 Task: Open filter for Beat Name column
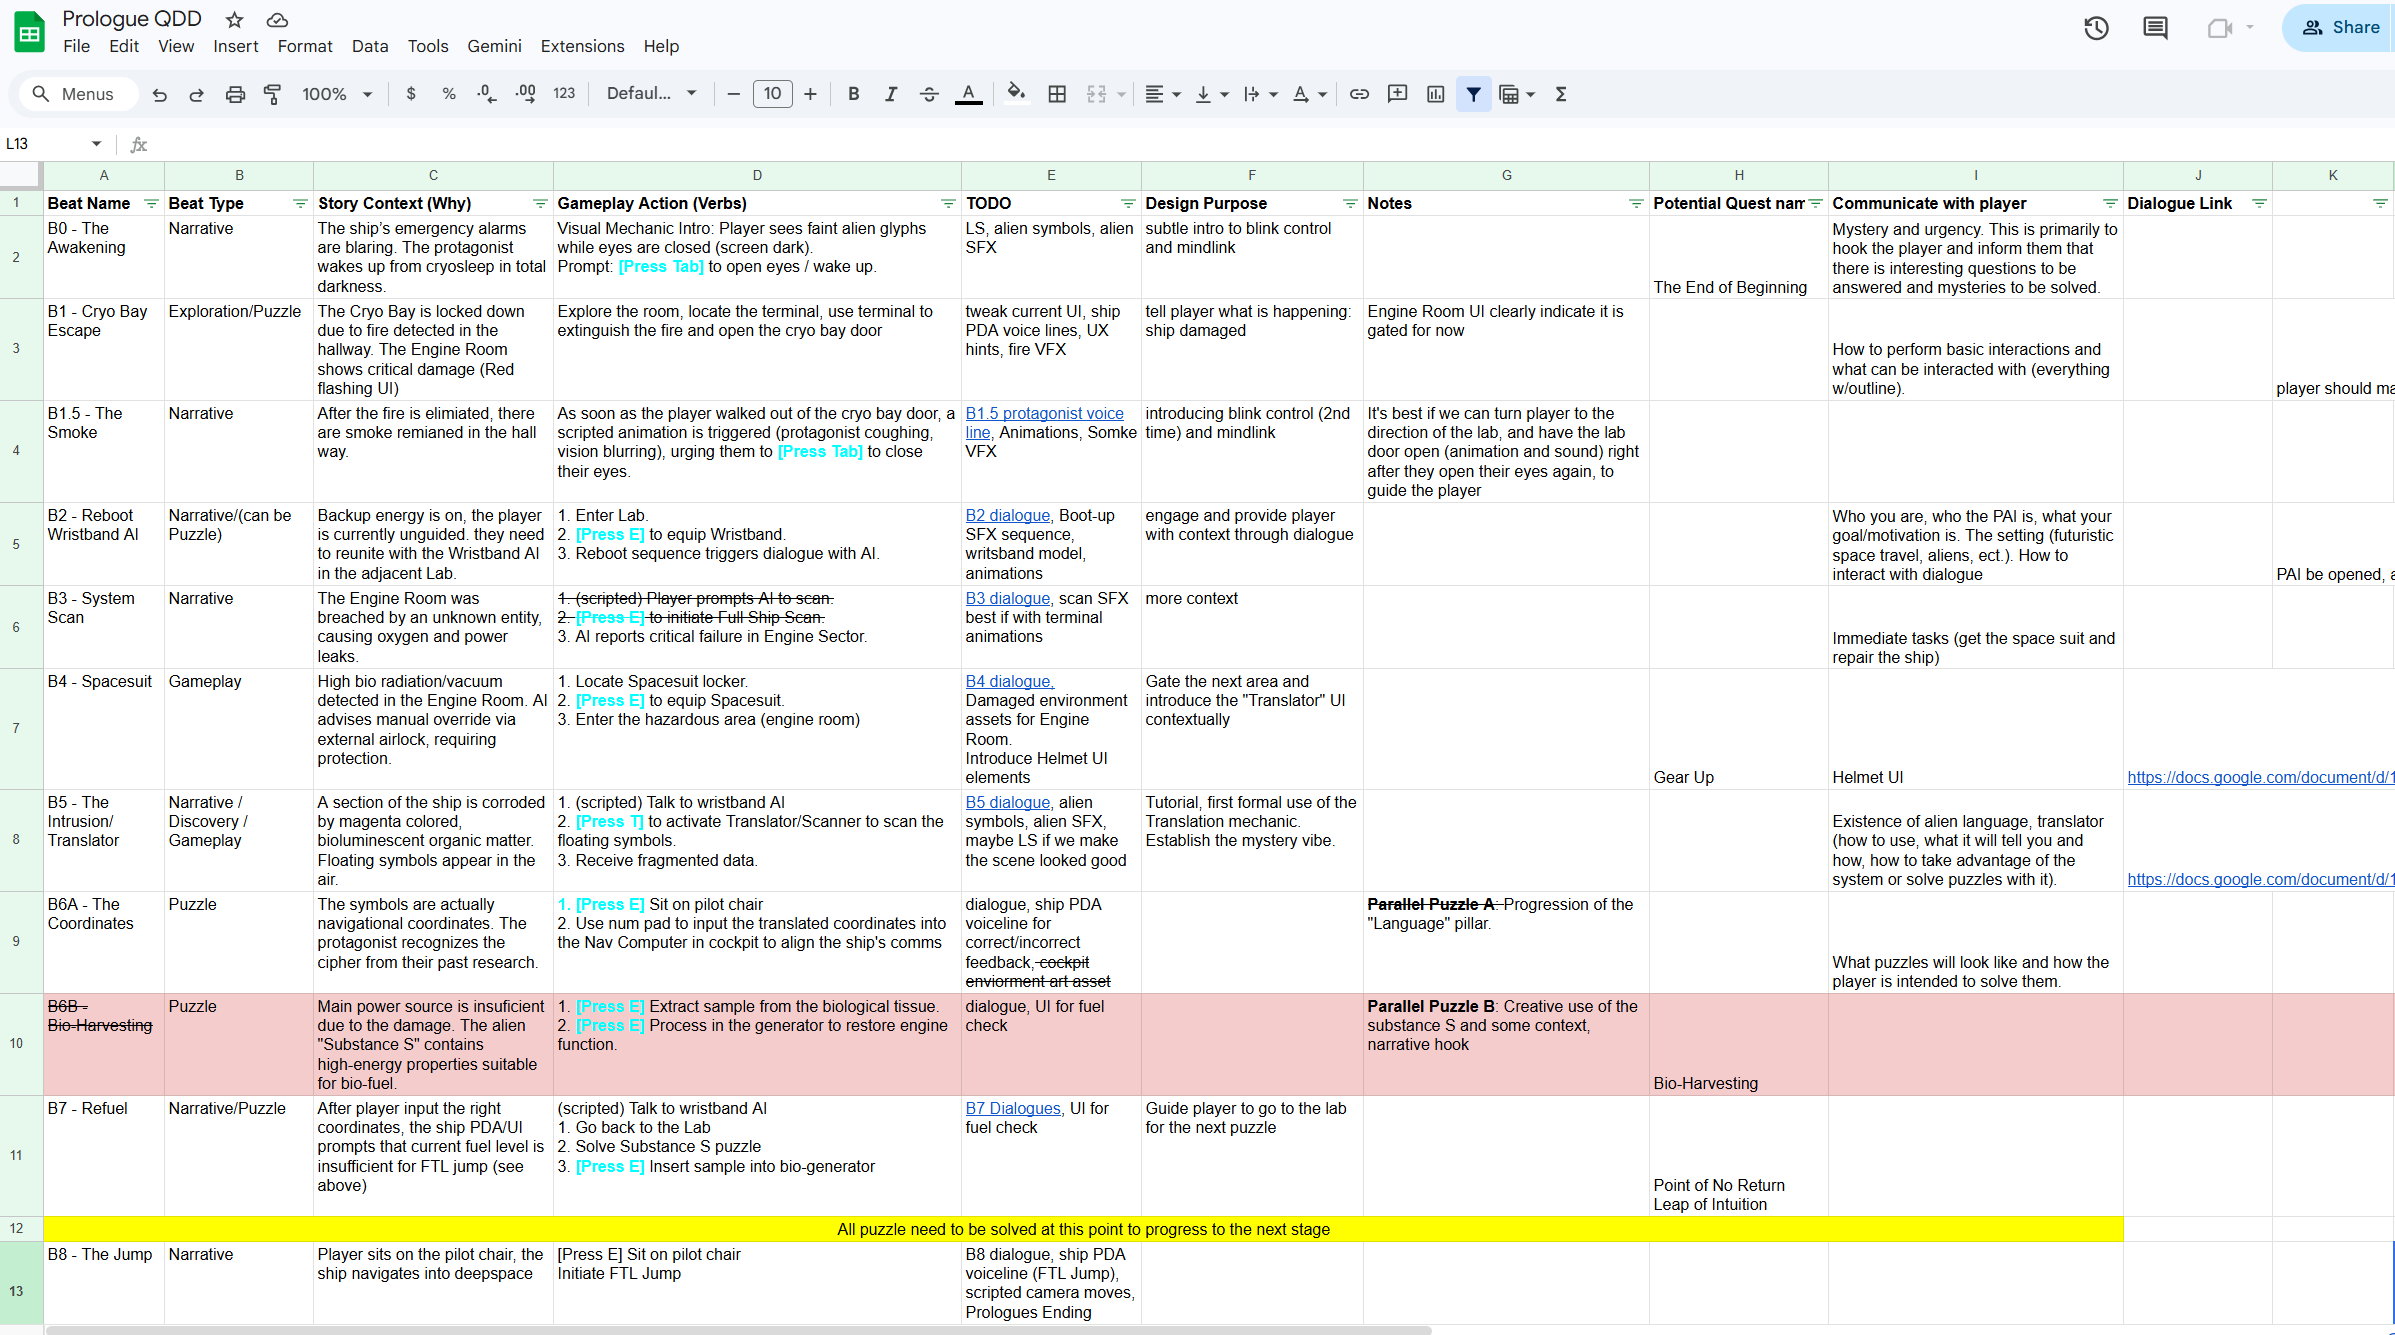[x=151, y=203]
